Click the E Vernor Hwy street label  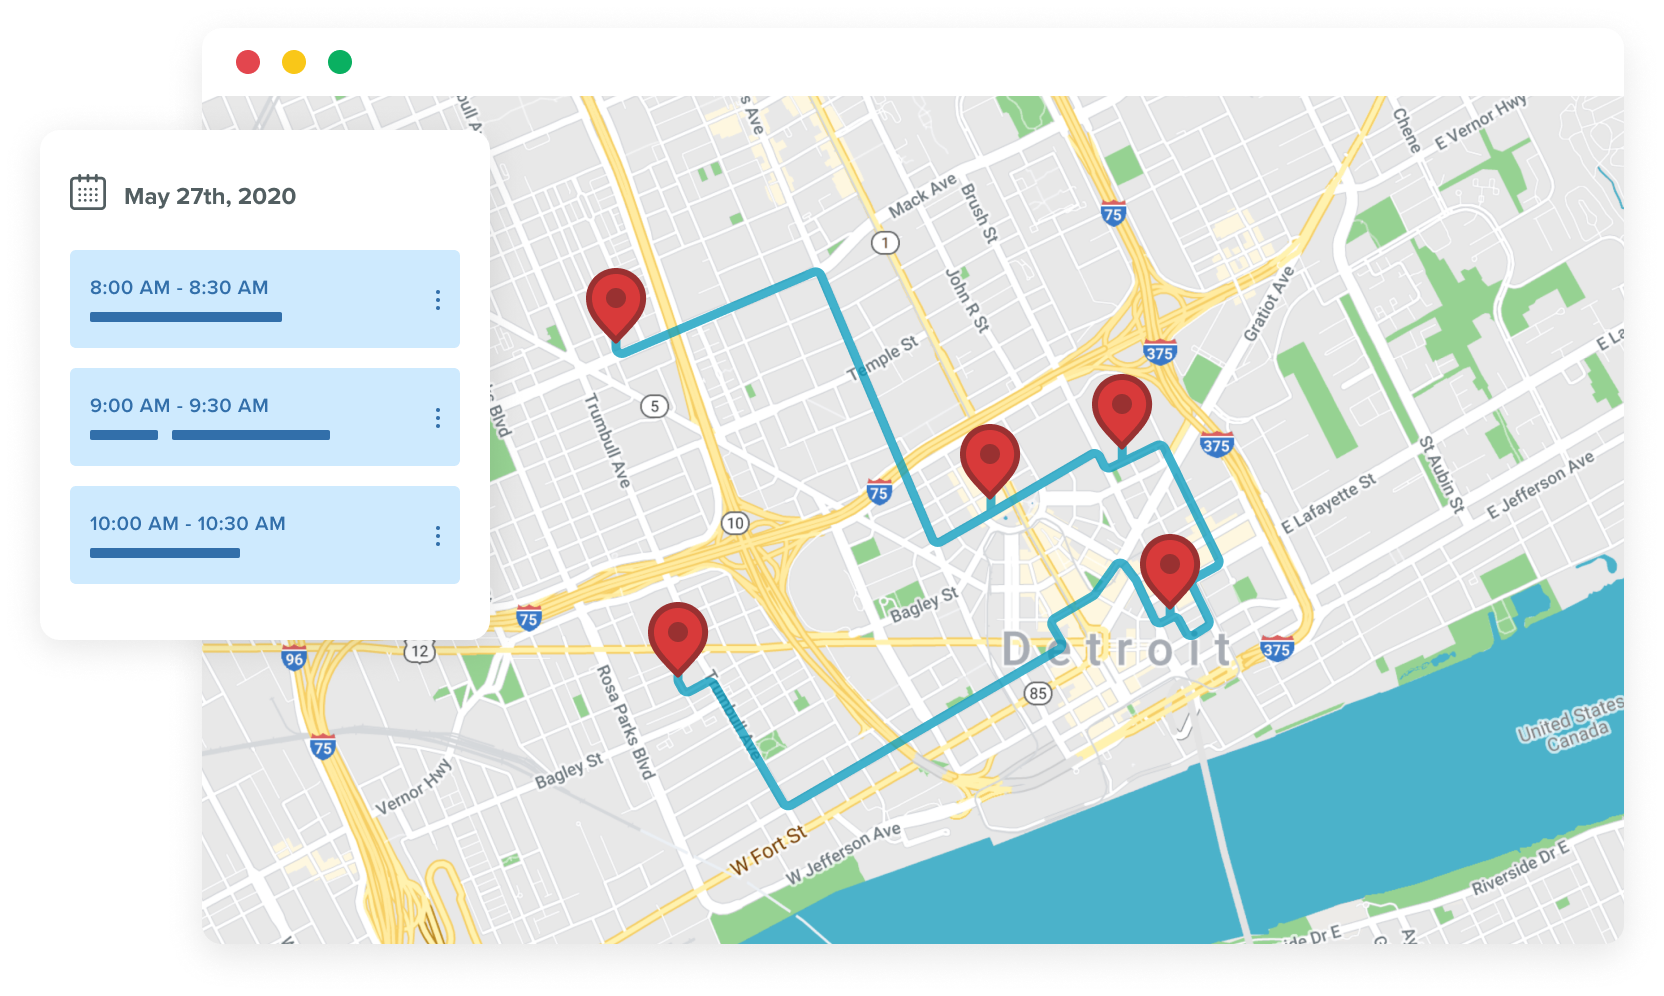coord(1481,122)
